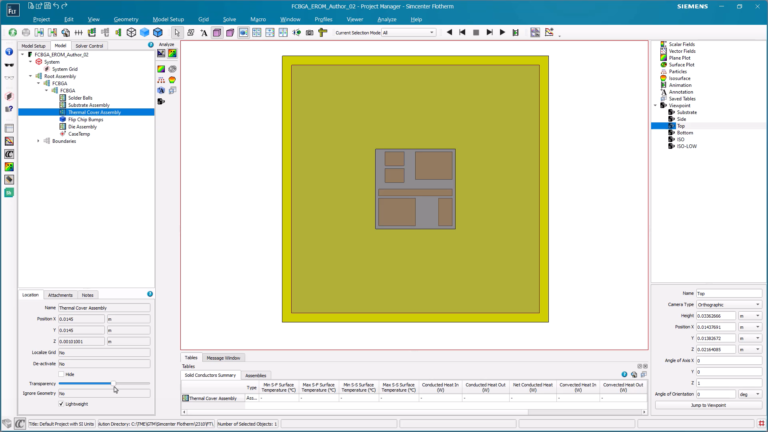Image resolution: width=768 pixels, height=432 pixels.
Task: Select the Die Assembly tree item
Action: 82,127
